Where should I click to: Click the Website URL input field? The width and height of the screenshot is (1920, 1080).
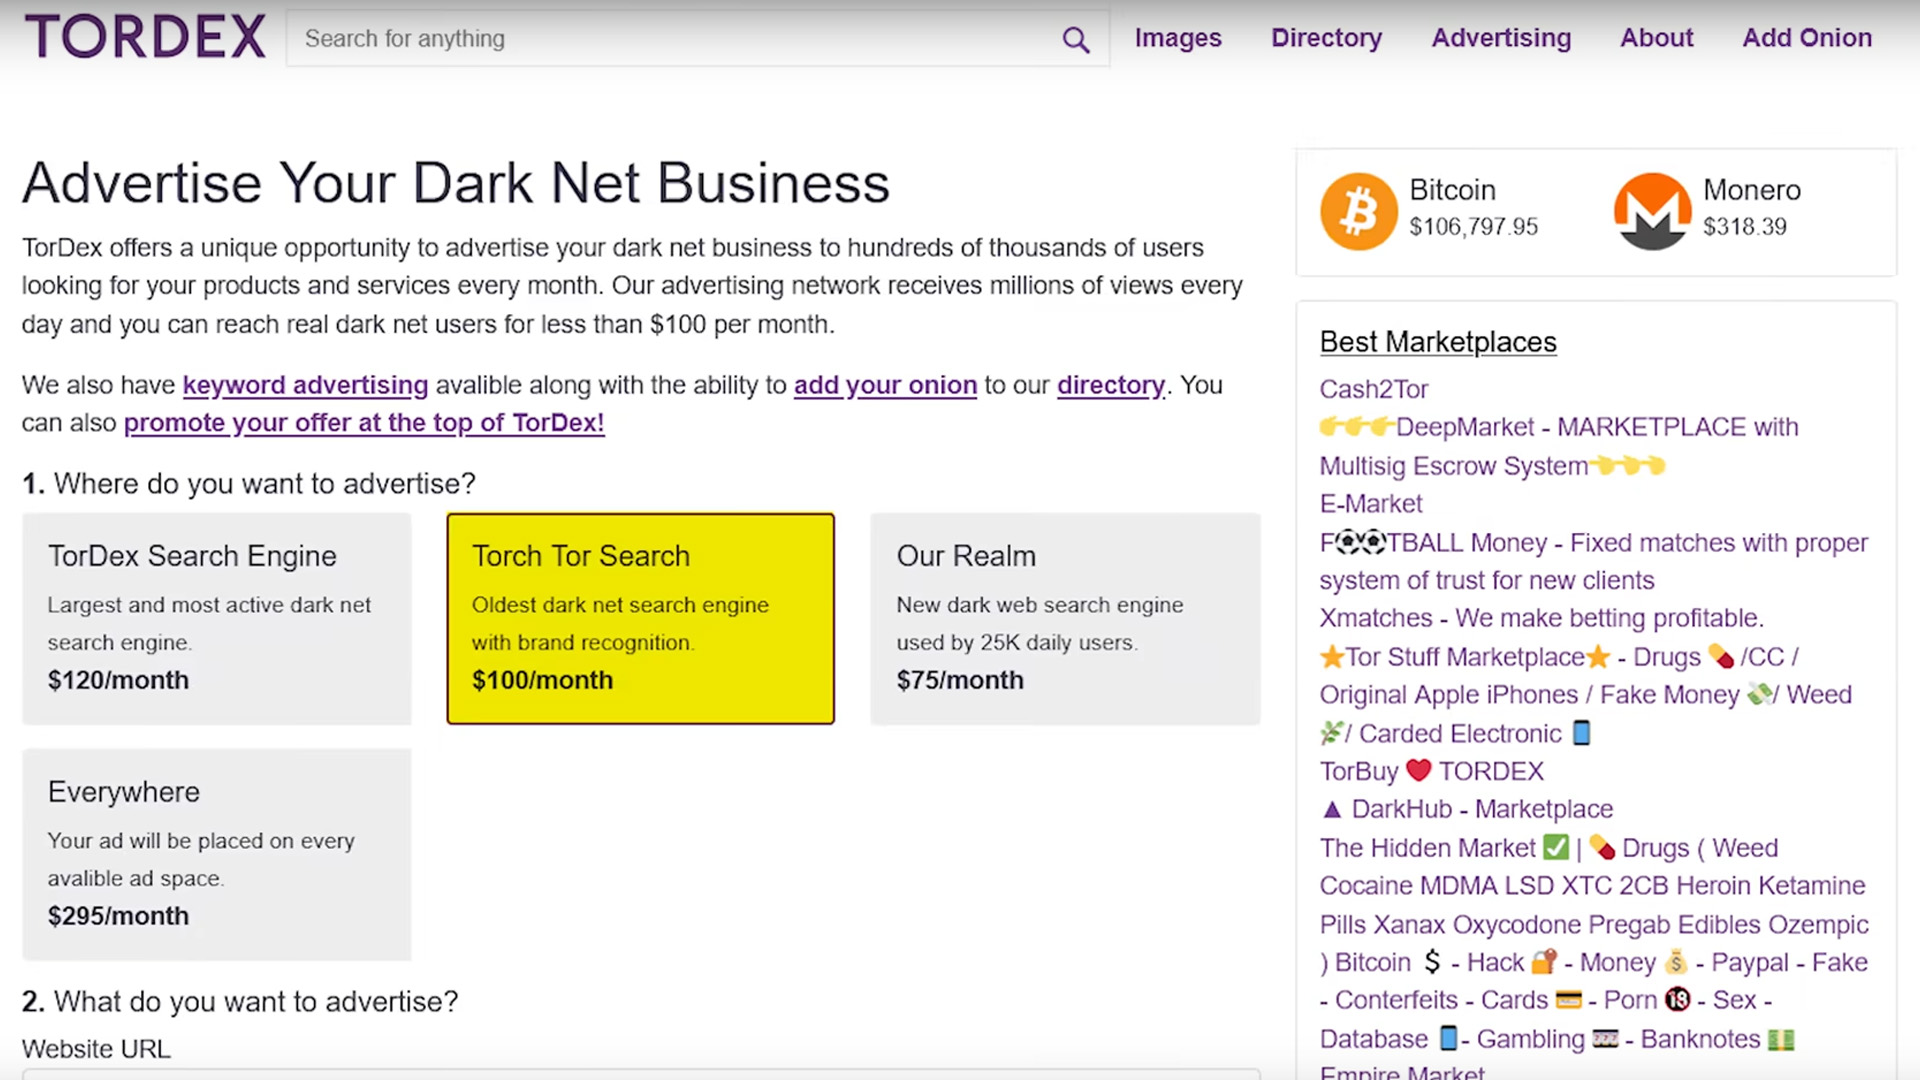[640, 1075]
